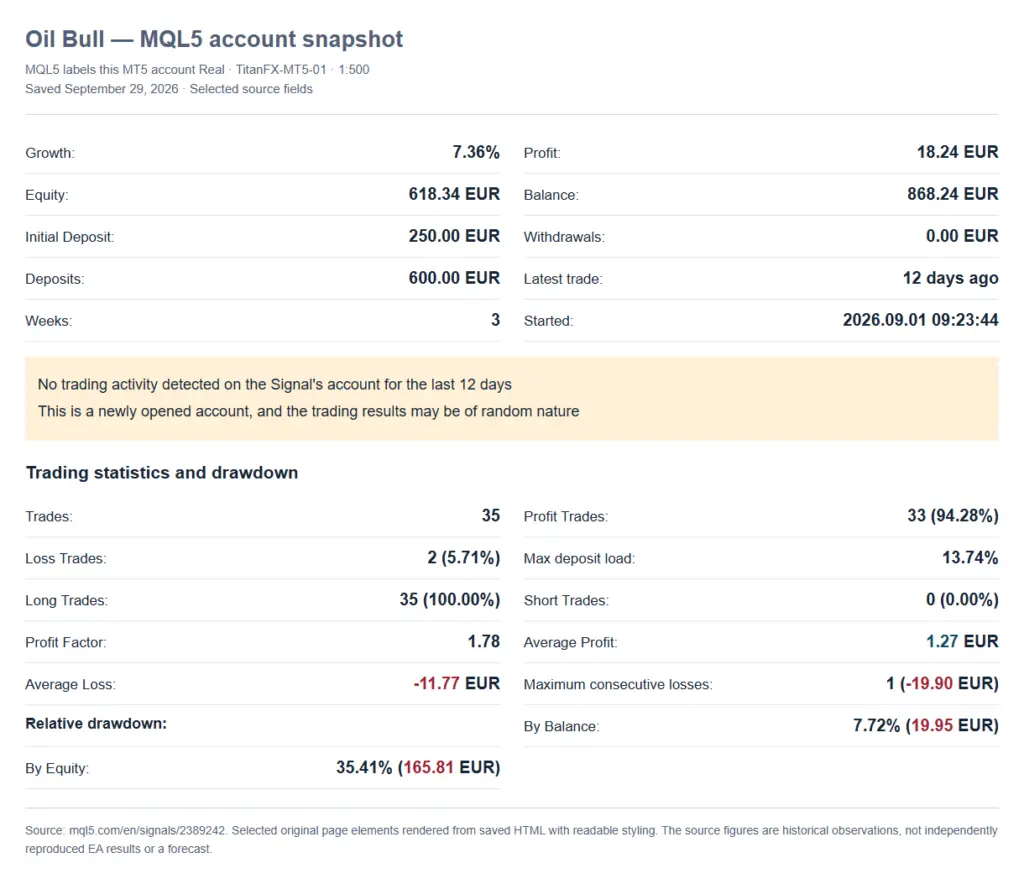
Task: Select the Initial Deposit value 250.00 EUR
Action: pyautogui.click(x=455, y=236)
